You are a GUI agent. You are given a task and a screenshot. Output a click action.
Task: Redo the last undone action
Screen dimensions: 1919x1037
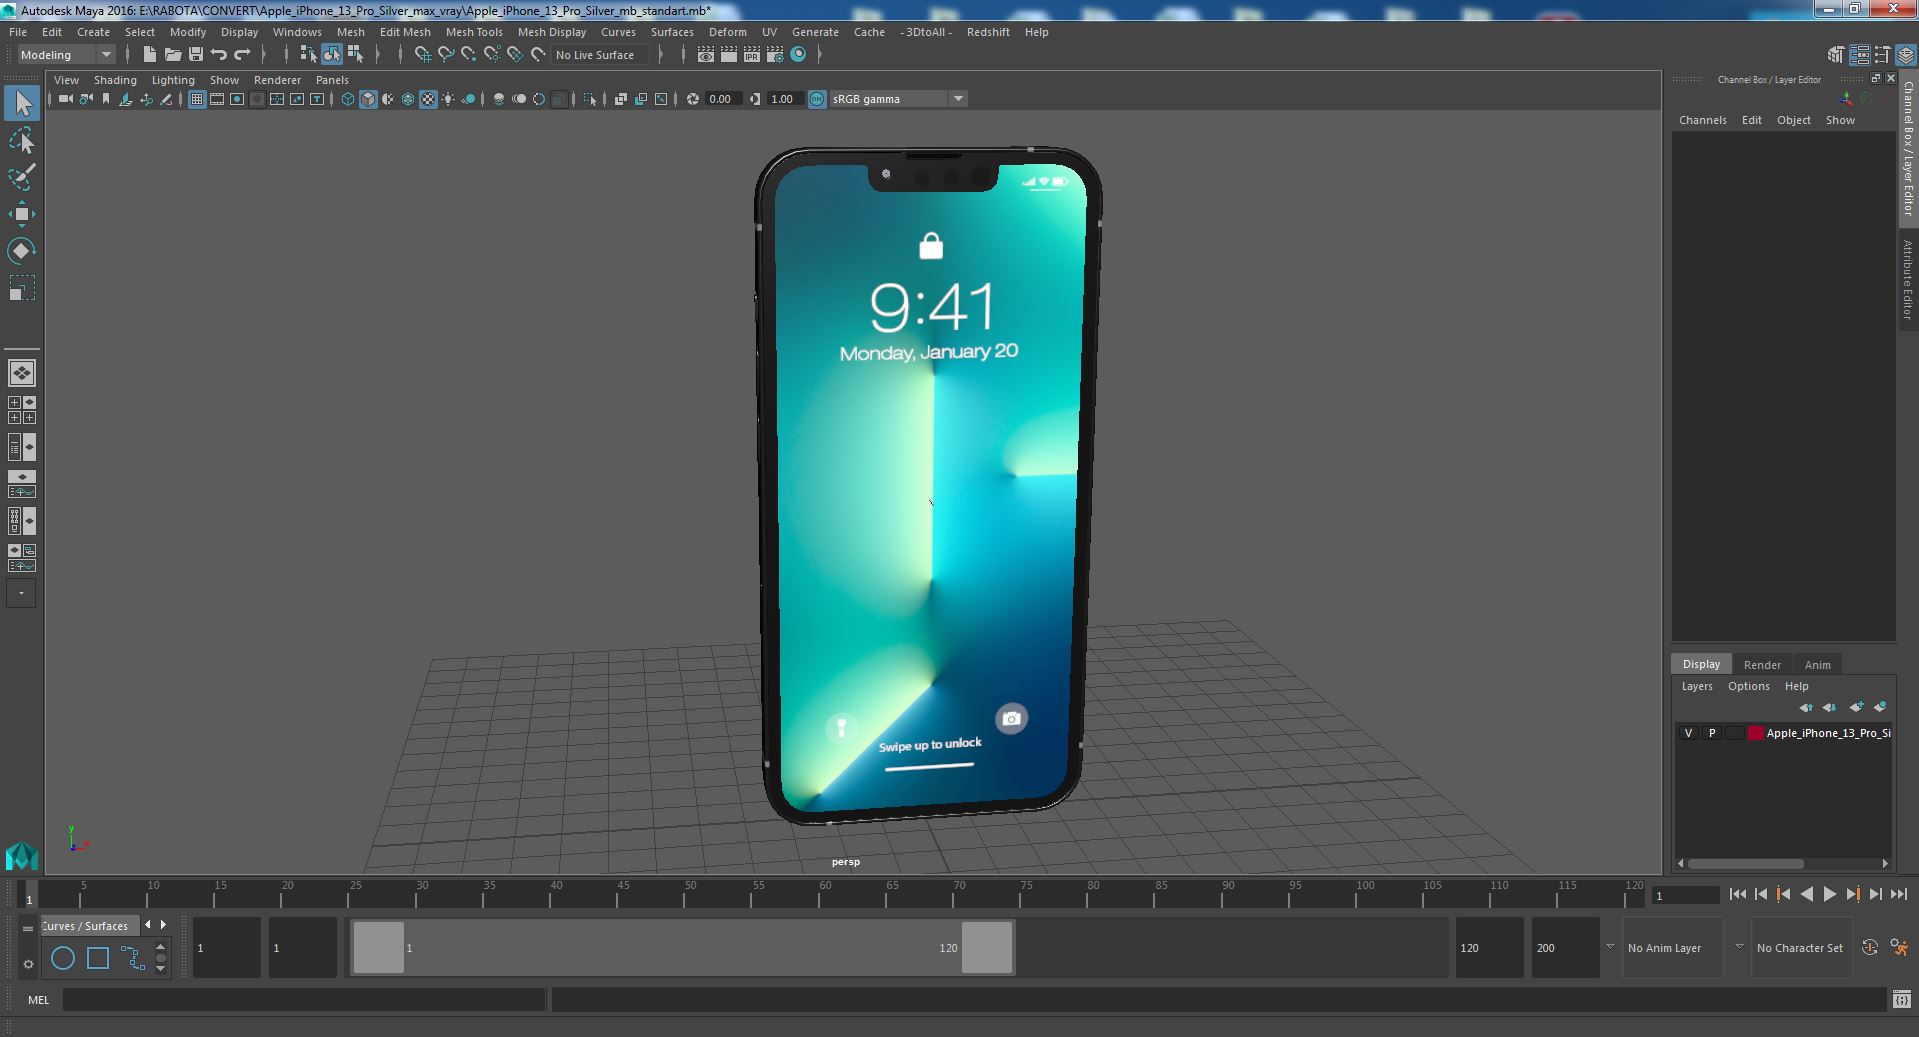point(242,55)
